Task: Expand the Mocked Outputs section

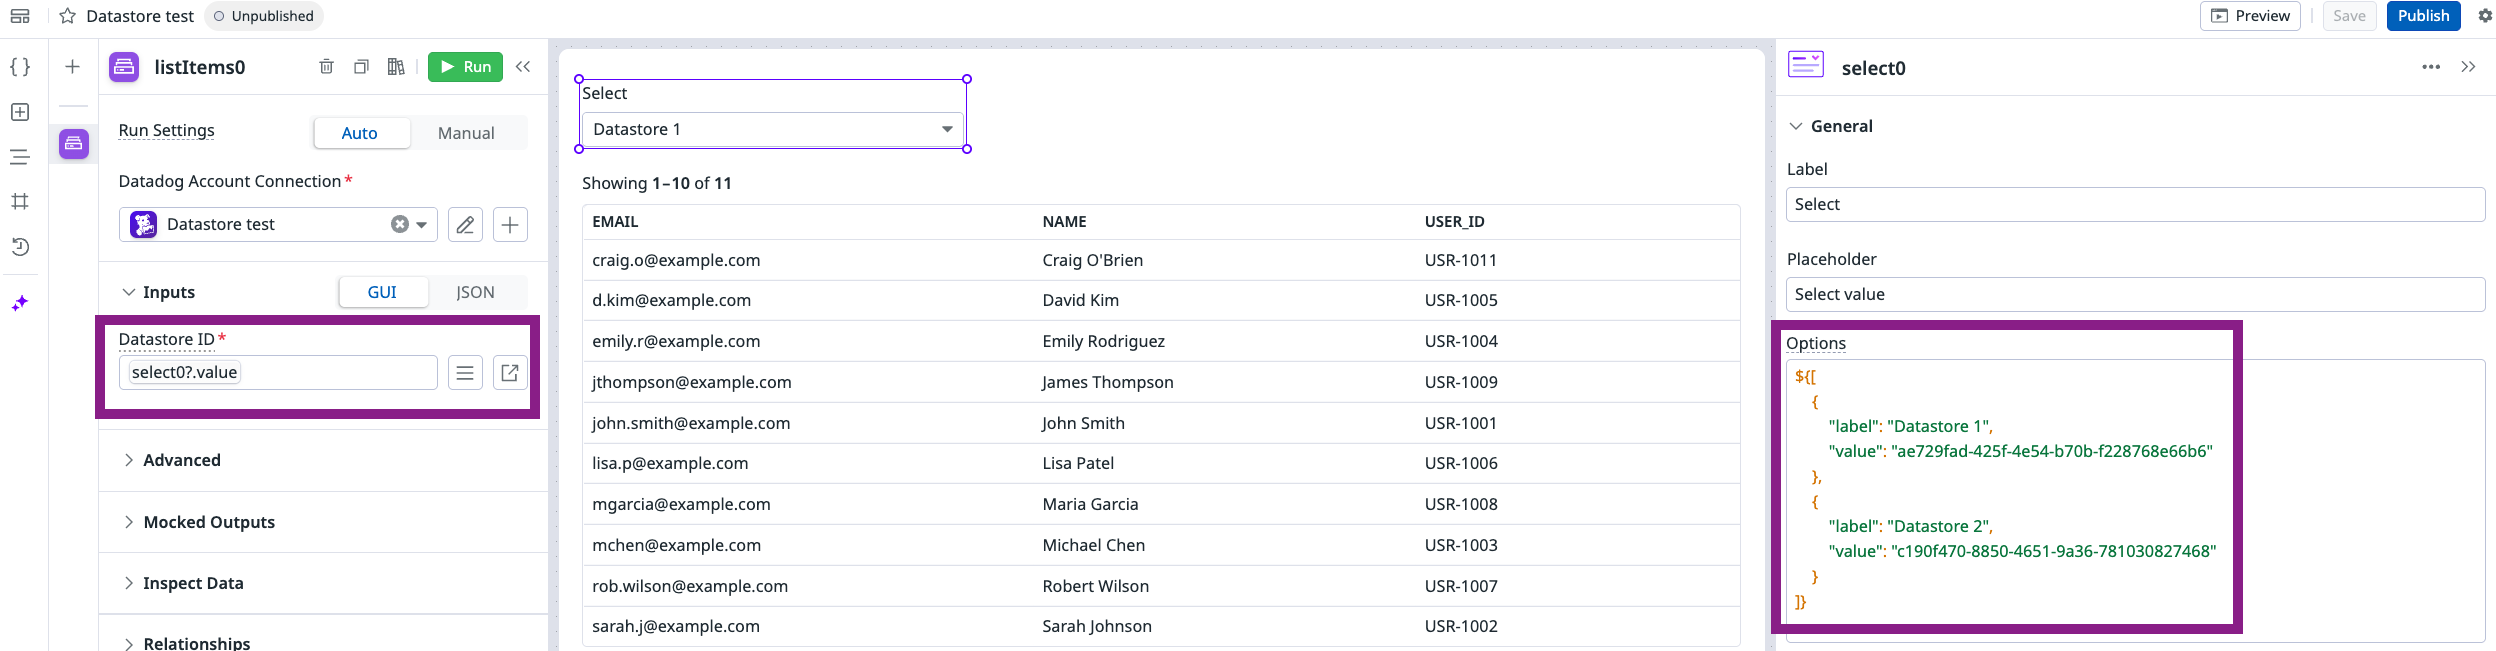Action: 209,522
